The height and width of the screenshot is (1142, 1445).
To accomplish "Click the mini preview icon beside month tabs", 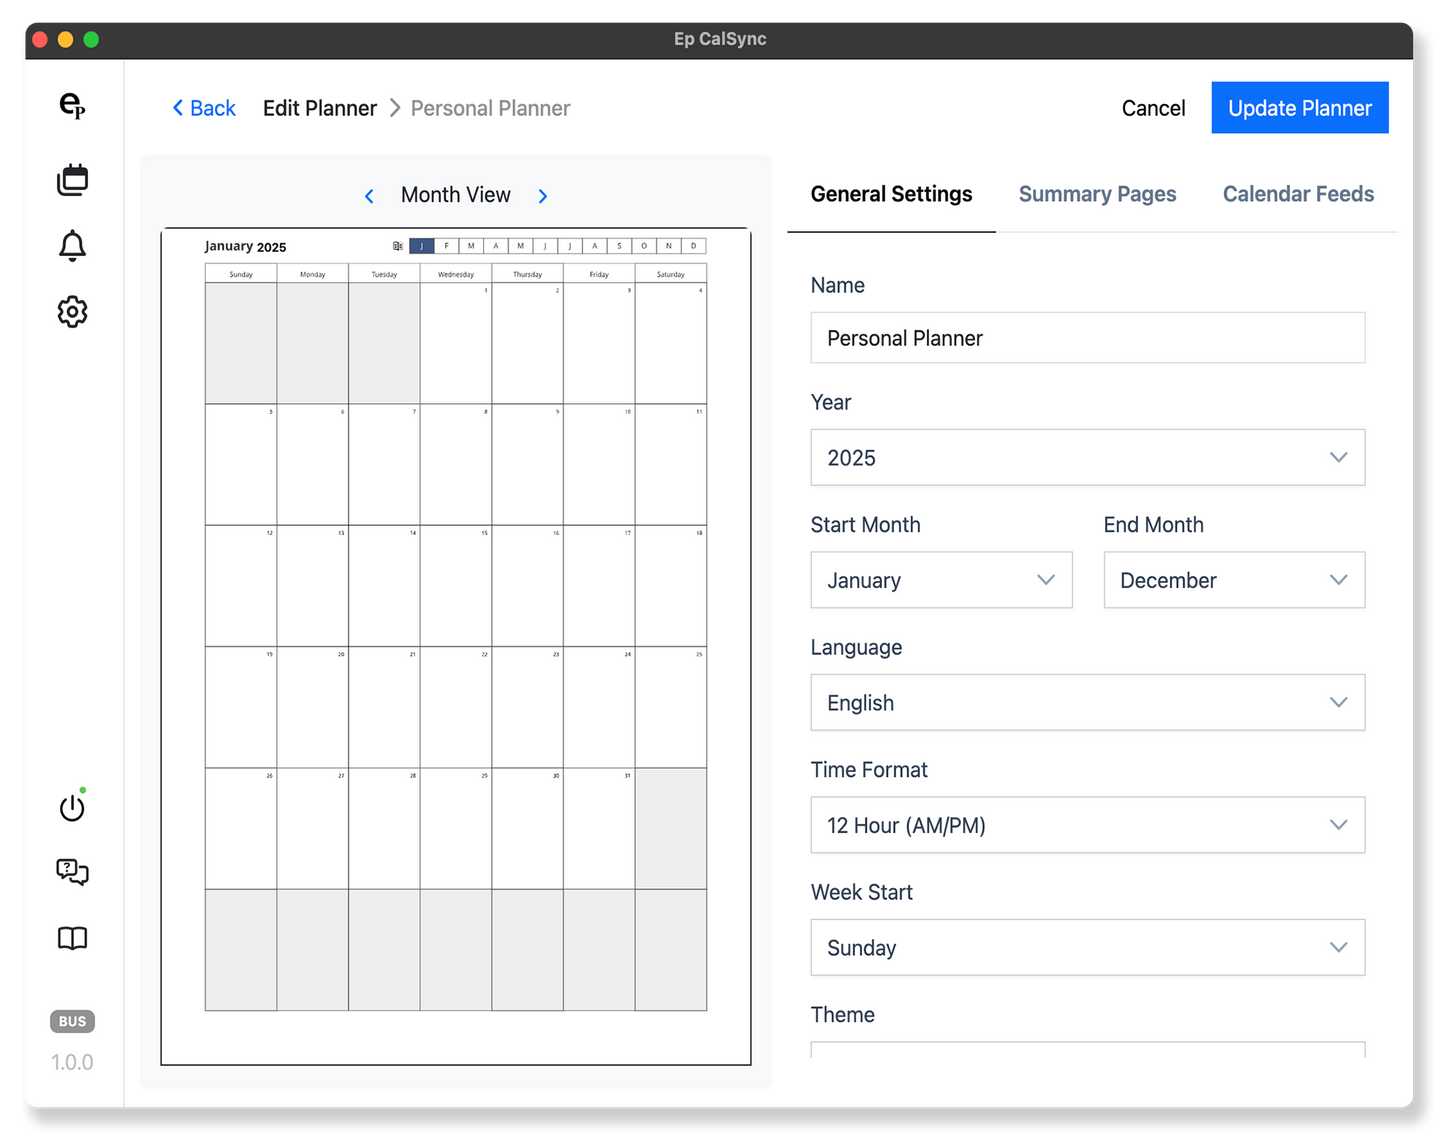I will [397, 245].
